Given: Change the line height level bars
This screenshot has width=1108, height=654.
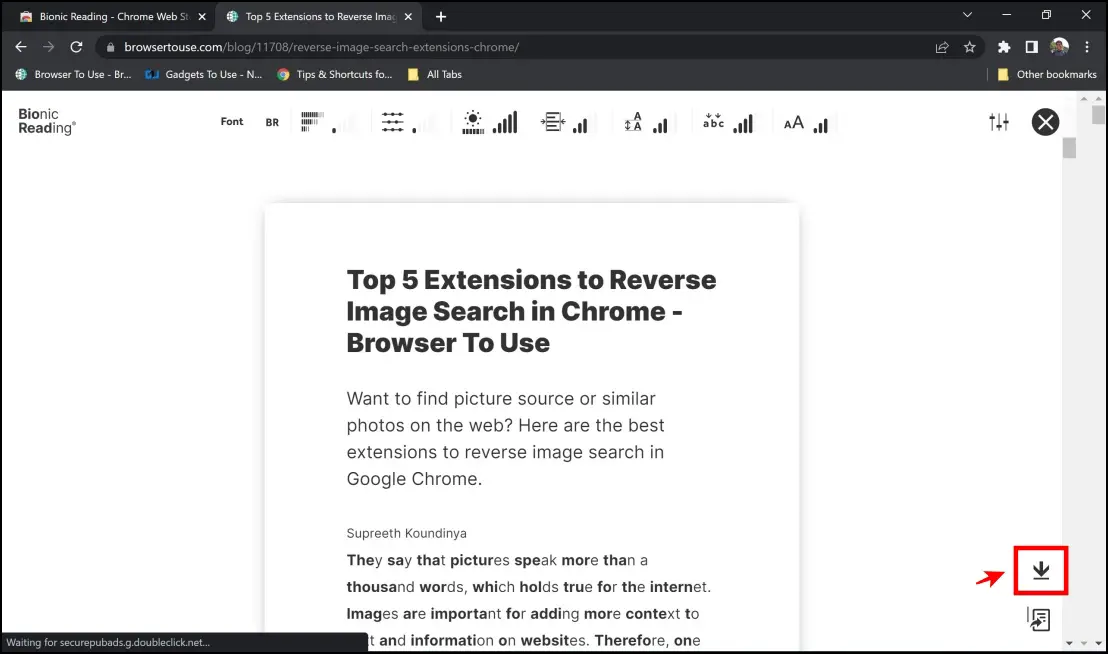Looking at the screenshot, I should pyautogui.click(x=661, y=125).
